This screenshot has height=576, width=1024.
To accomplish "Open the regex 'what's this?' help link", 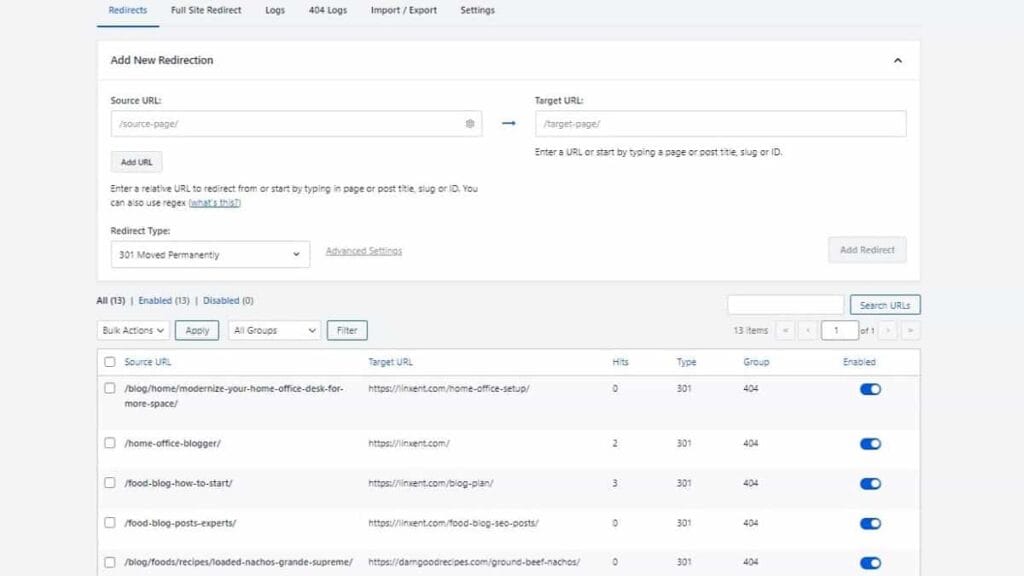I will 215,203.
